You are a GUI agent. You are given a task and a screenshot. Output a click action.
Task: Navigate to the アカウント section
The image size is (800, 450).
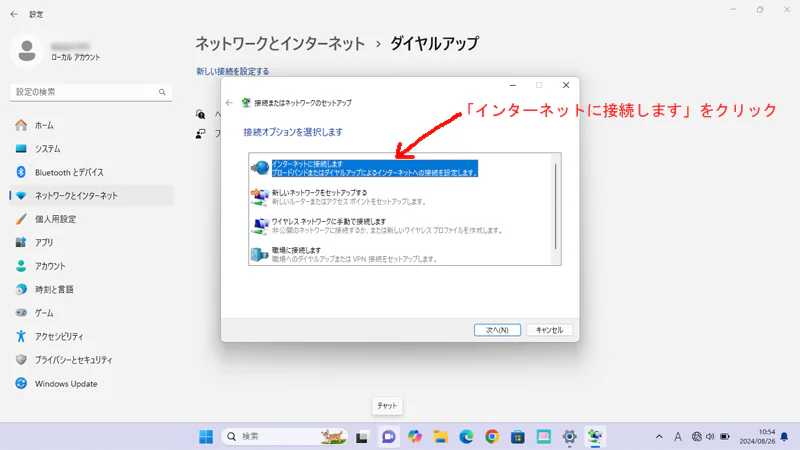(50, 266)
